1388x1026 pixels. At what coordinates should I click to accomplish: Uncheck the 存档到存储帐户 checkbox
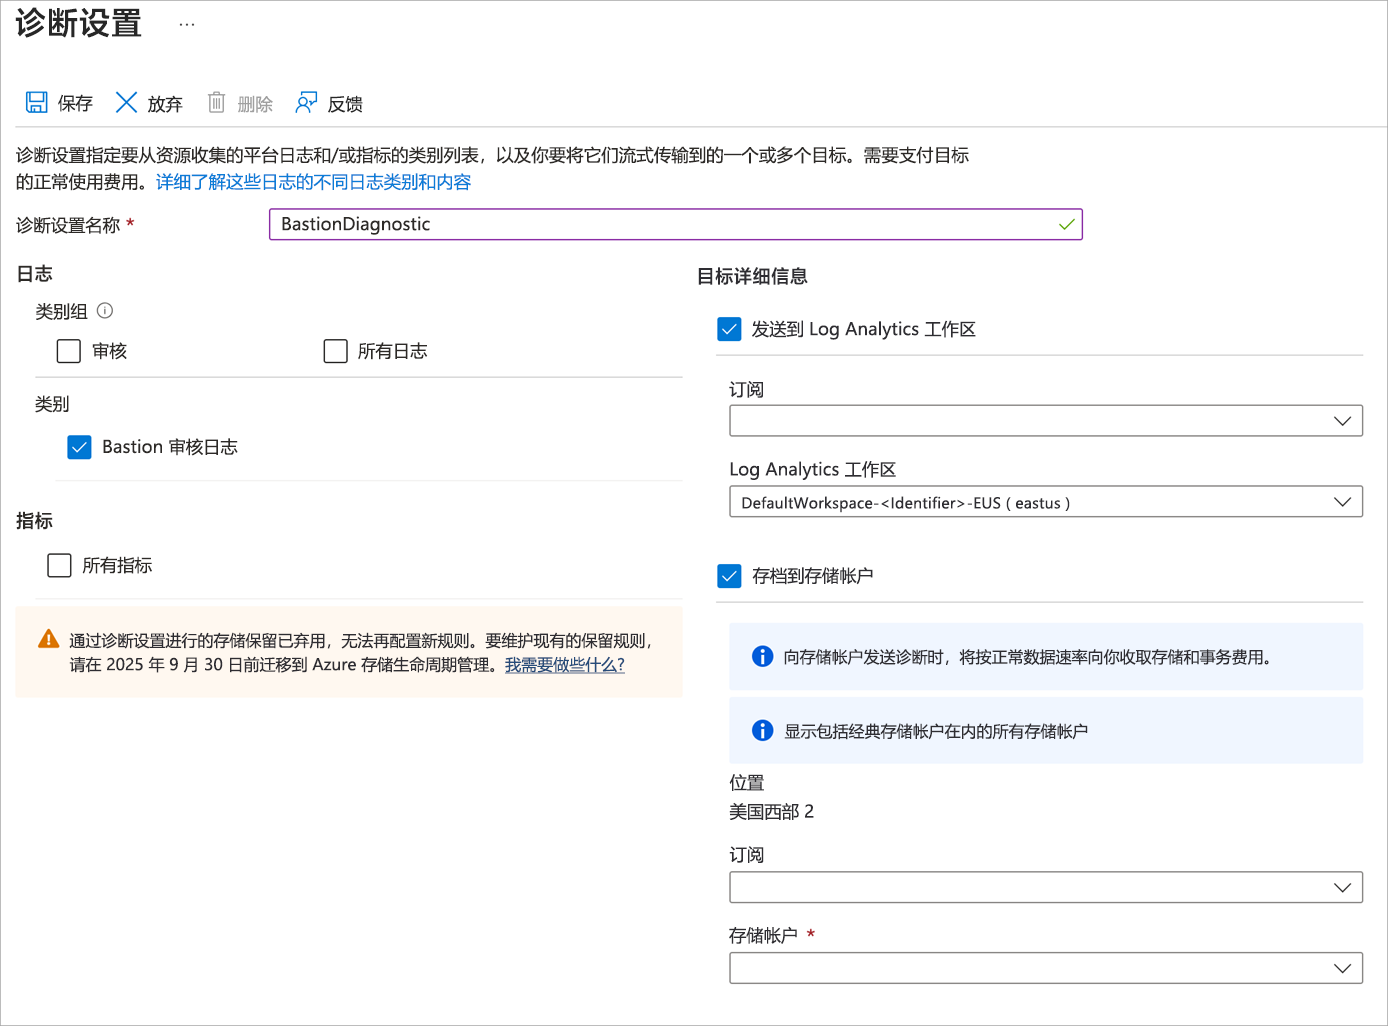[729, 576]
